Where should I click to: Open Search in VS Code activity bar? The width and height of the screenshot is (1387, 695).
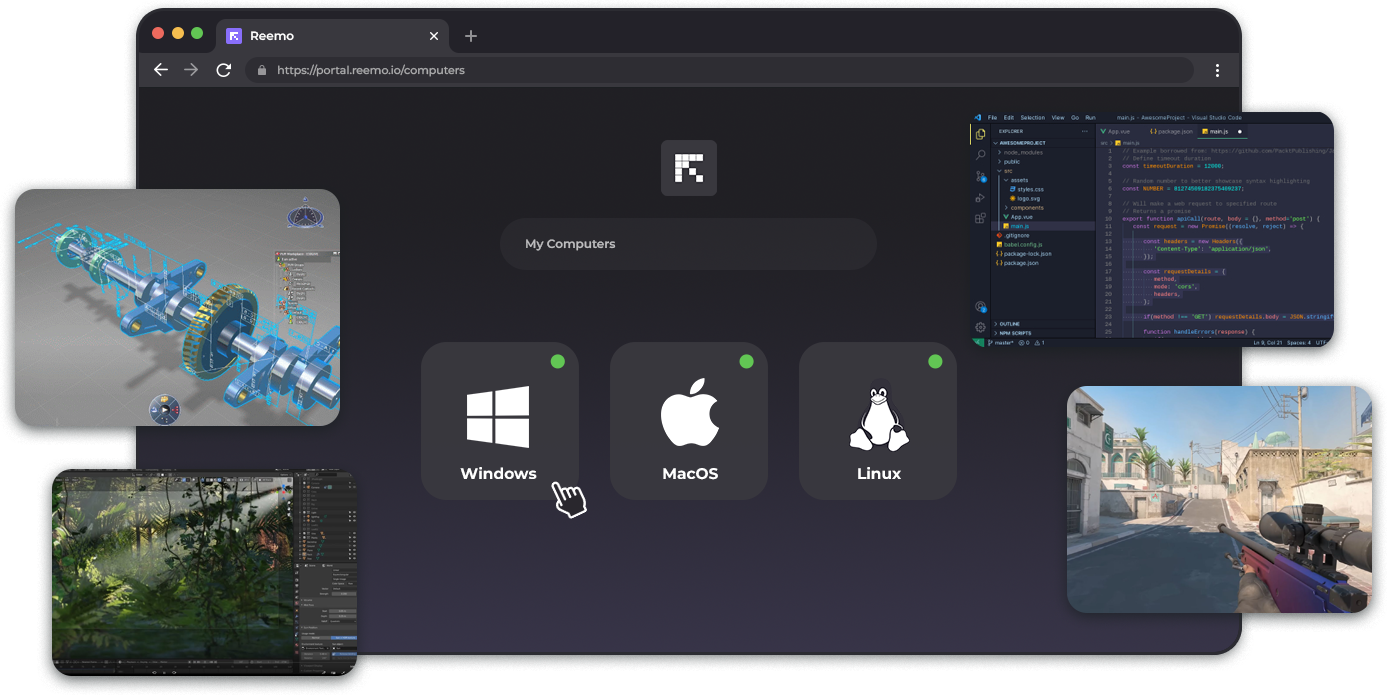(x=980, y=155)
